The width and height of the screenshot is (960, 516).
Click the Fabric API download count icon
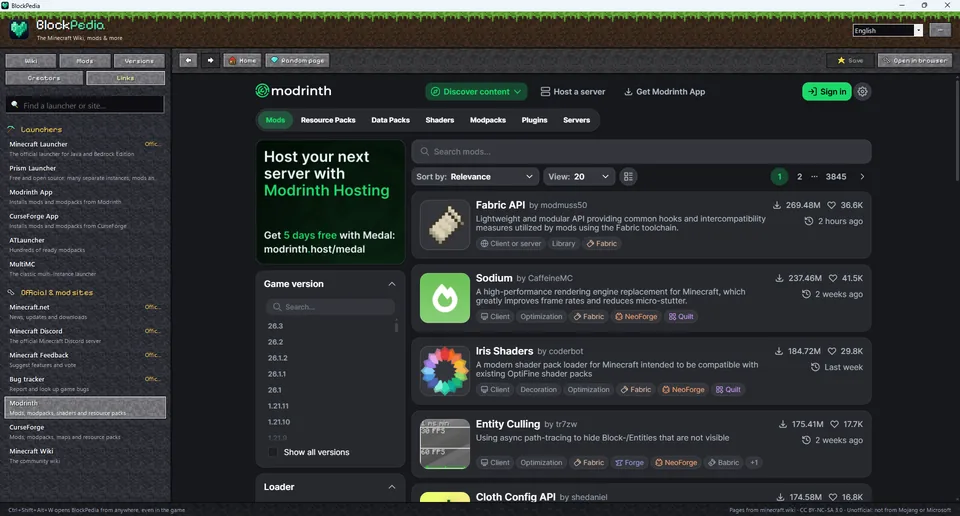point(777,205)
